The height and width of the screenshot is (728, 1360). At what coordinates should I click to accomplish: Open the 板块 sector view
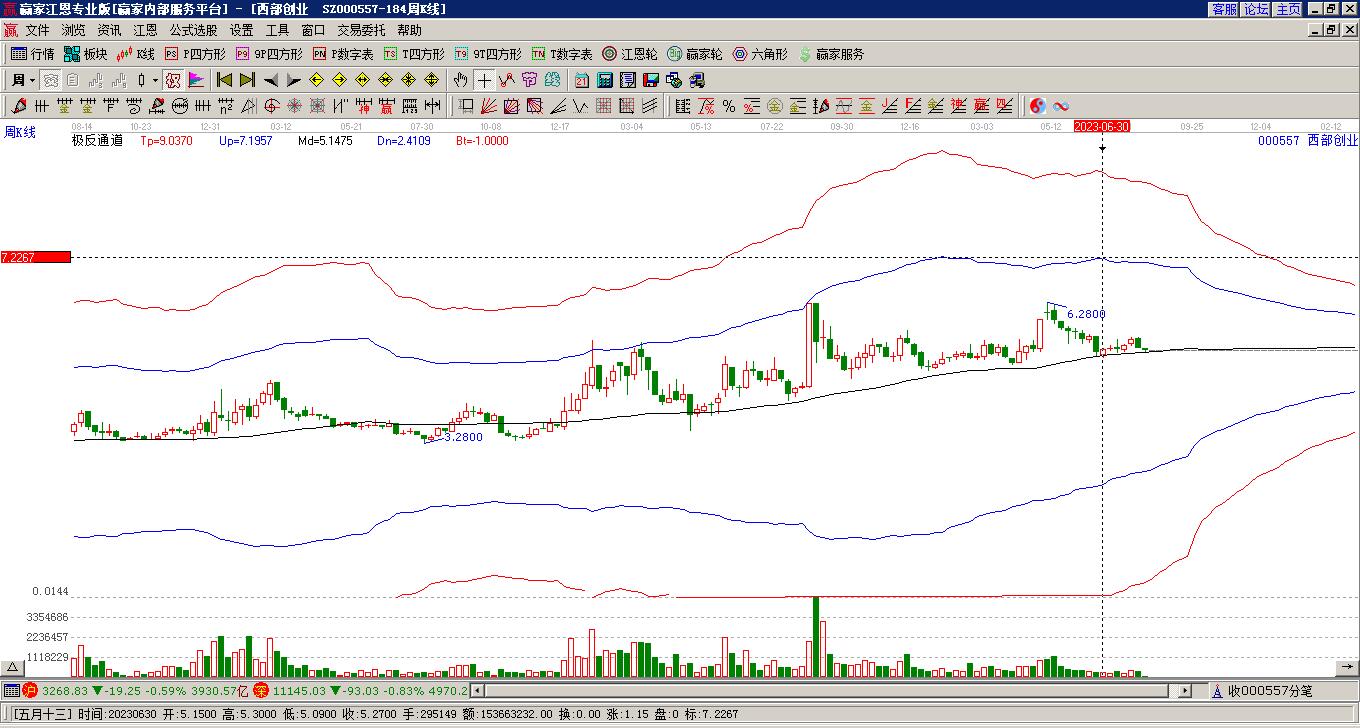86,54
